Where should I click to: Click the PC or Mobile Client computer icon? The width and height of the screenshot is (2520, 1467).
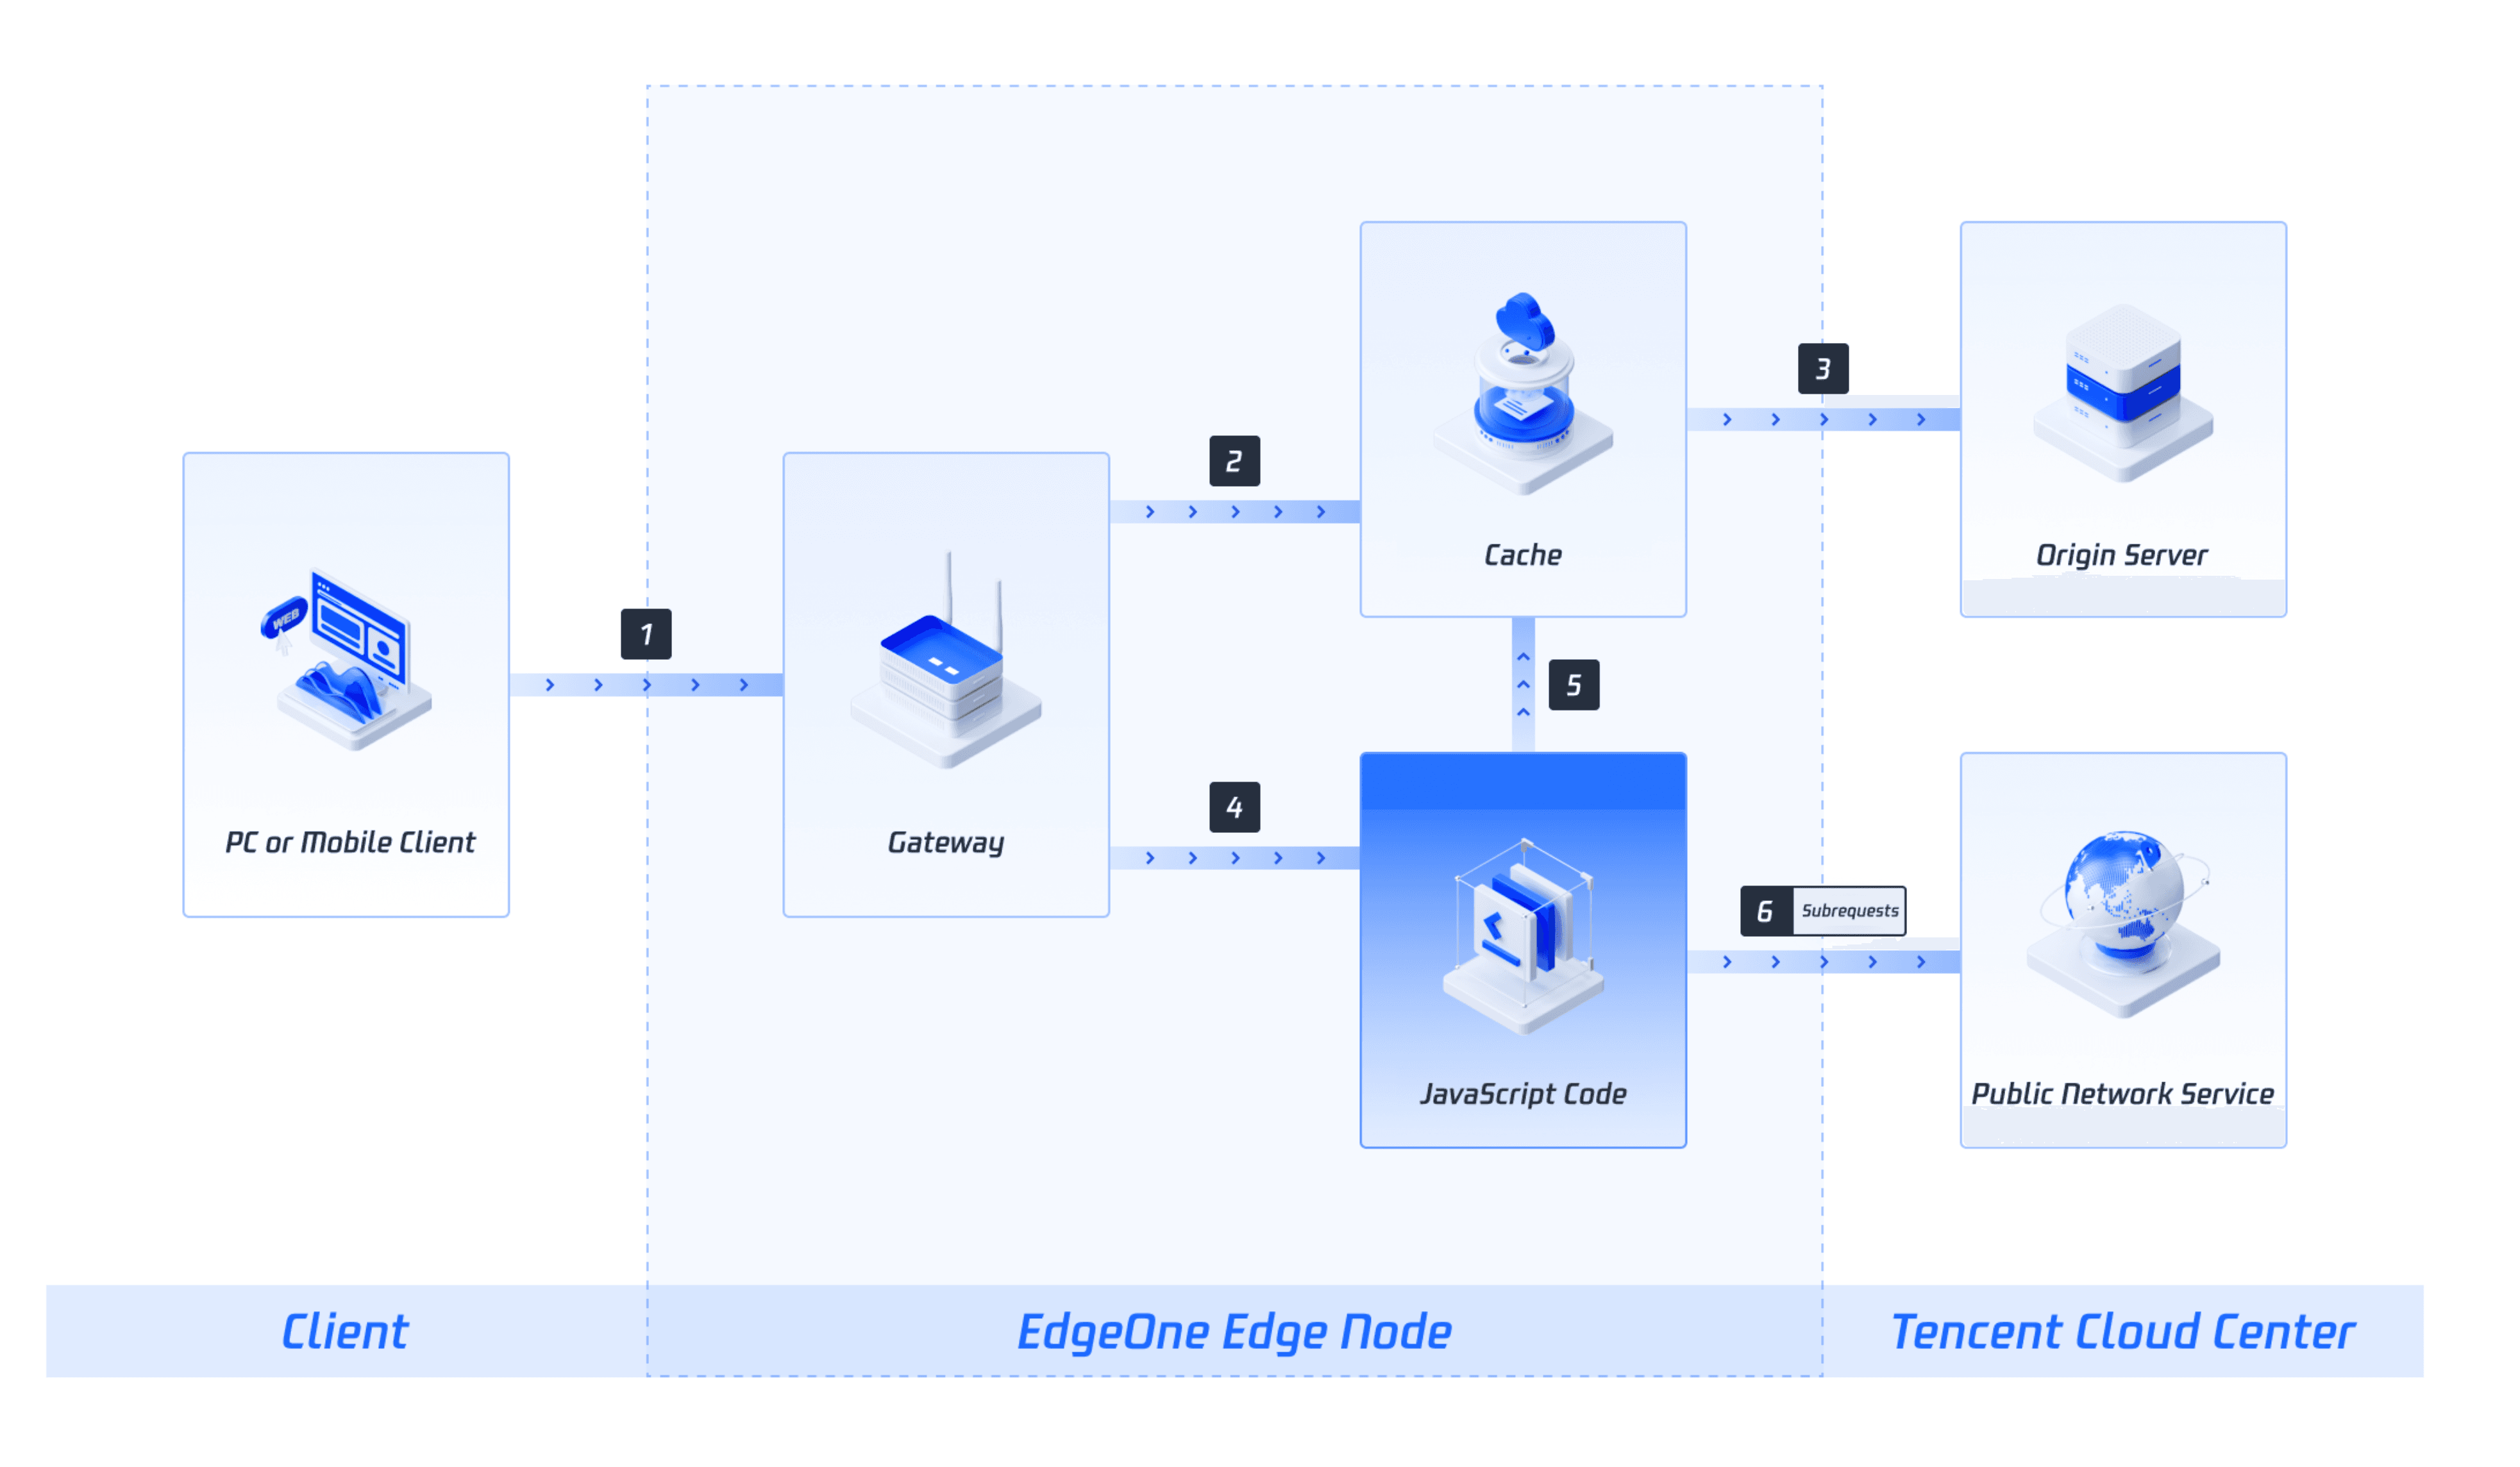(x=347, y=659)
